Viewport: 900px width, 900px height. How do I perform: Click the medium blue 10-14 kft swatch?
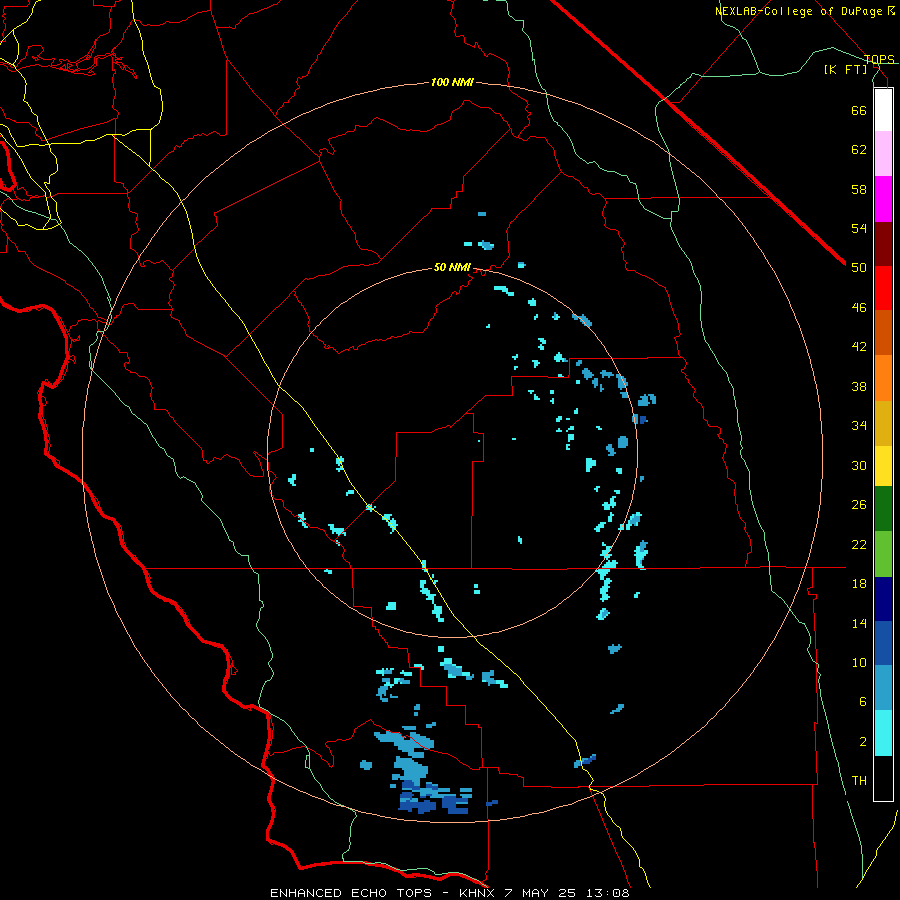coord(883,643)
